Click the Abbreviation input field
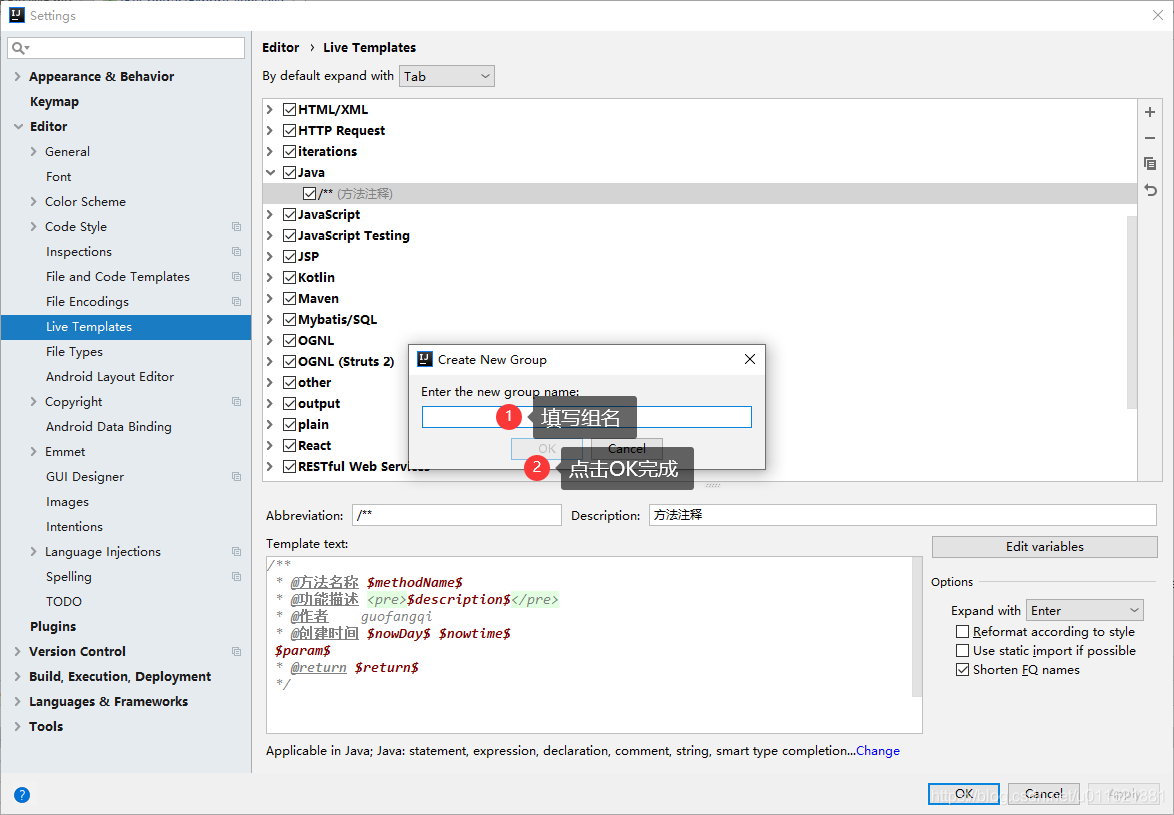The width and height of the screenshot is (1174, 815). [457, 515]
